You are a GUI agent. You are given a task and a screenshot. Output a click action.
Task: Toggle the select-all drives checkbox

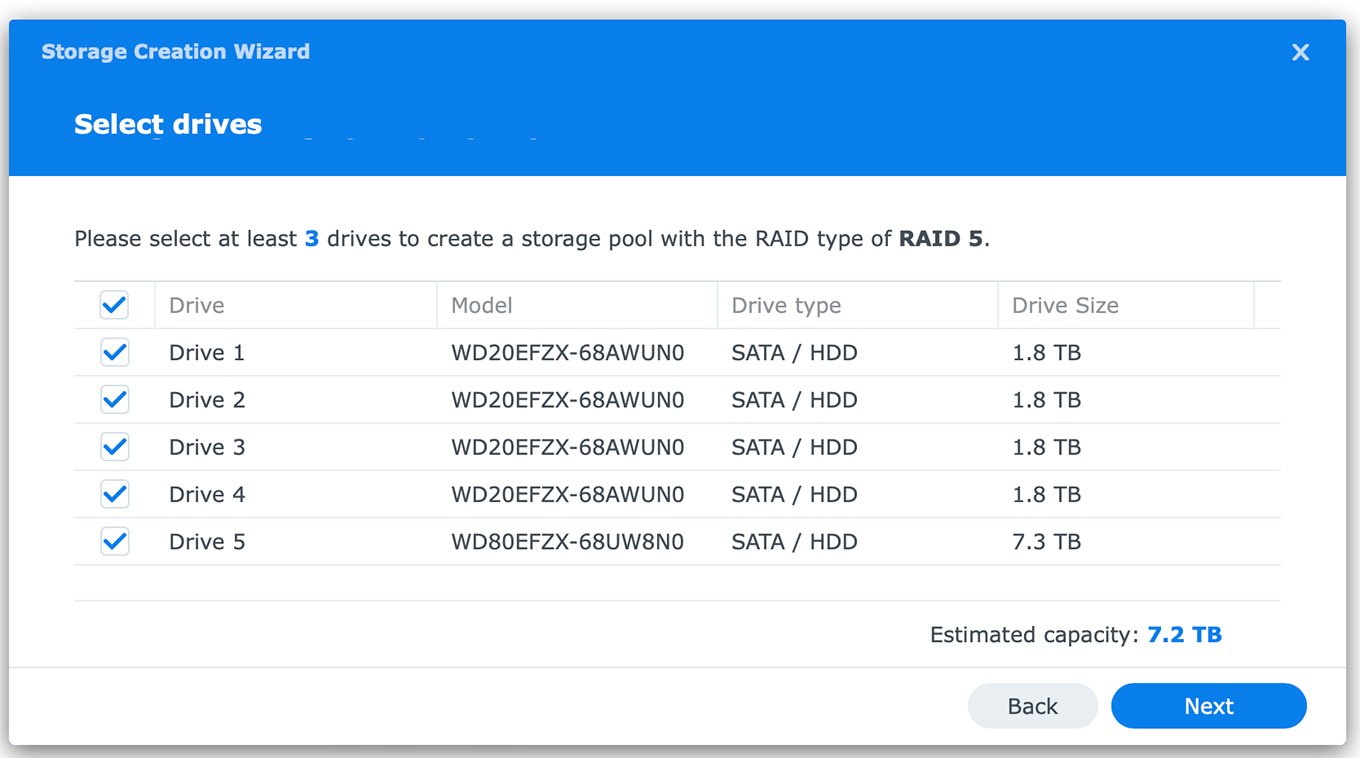(115, 305)
